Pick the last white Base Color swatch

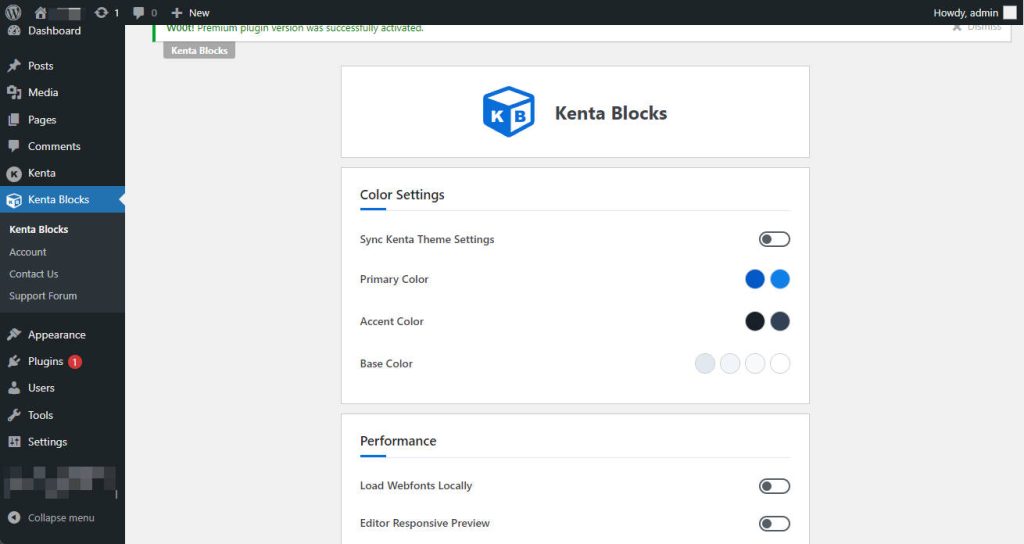(x=780, y=363)
